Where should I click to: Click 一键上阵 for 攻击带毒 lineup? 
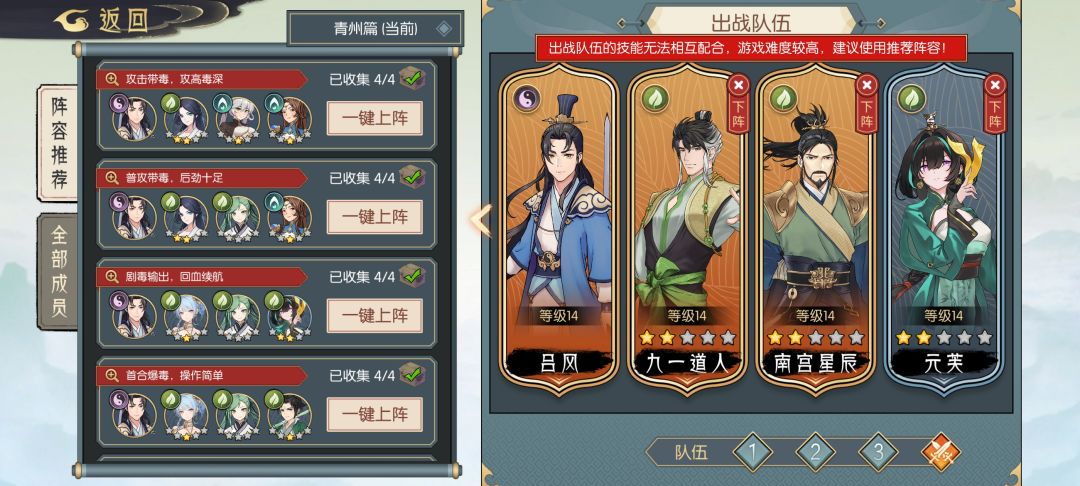375,118
